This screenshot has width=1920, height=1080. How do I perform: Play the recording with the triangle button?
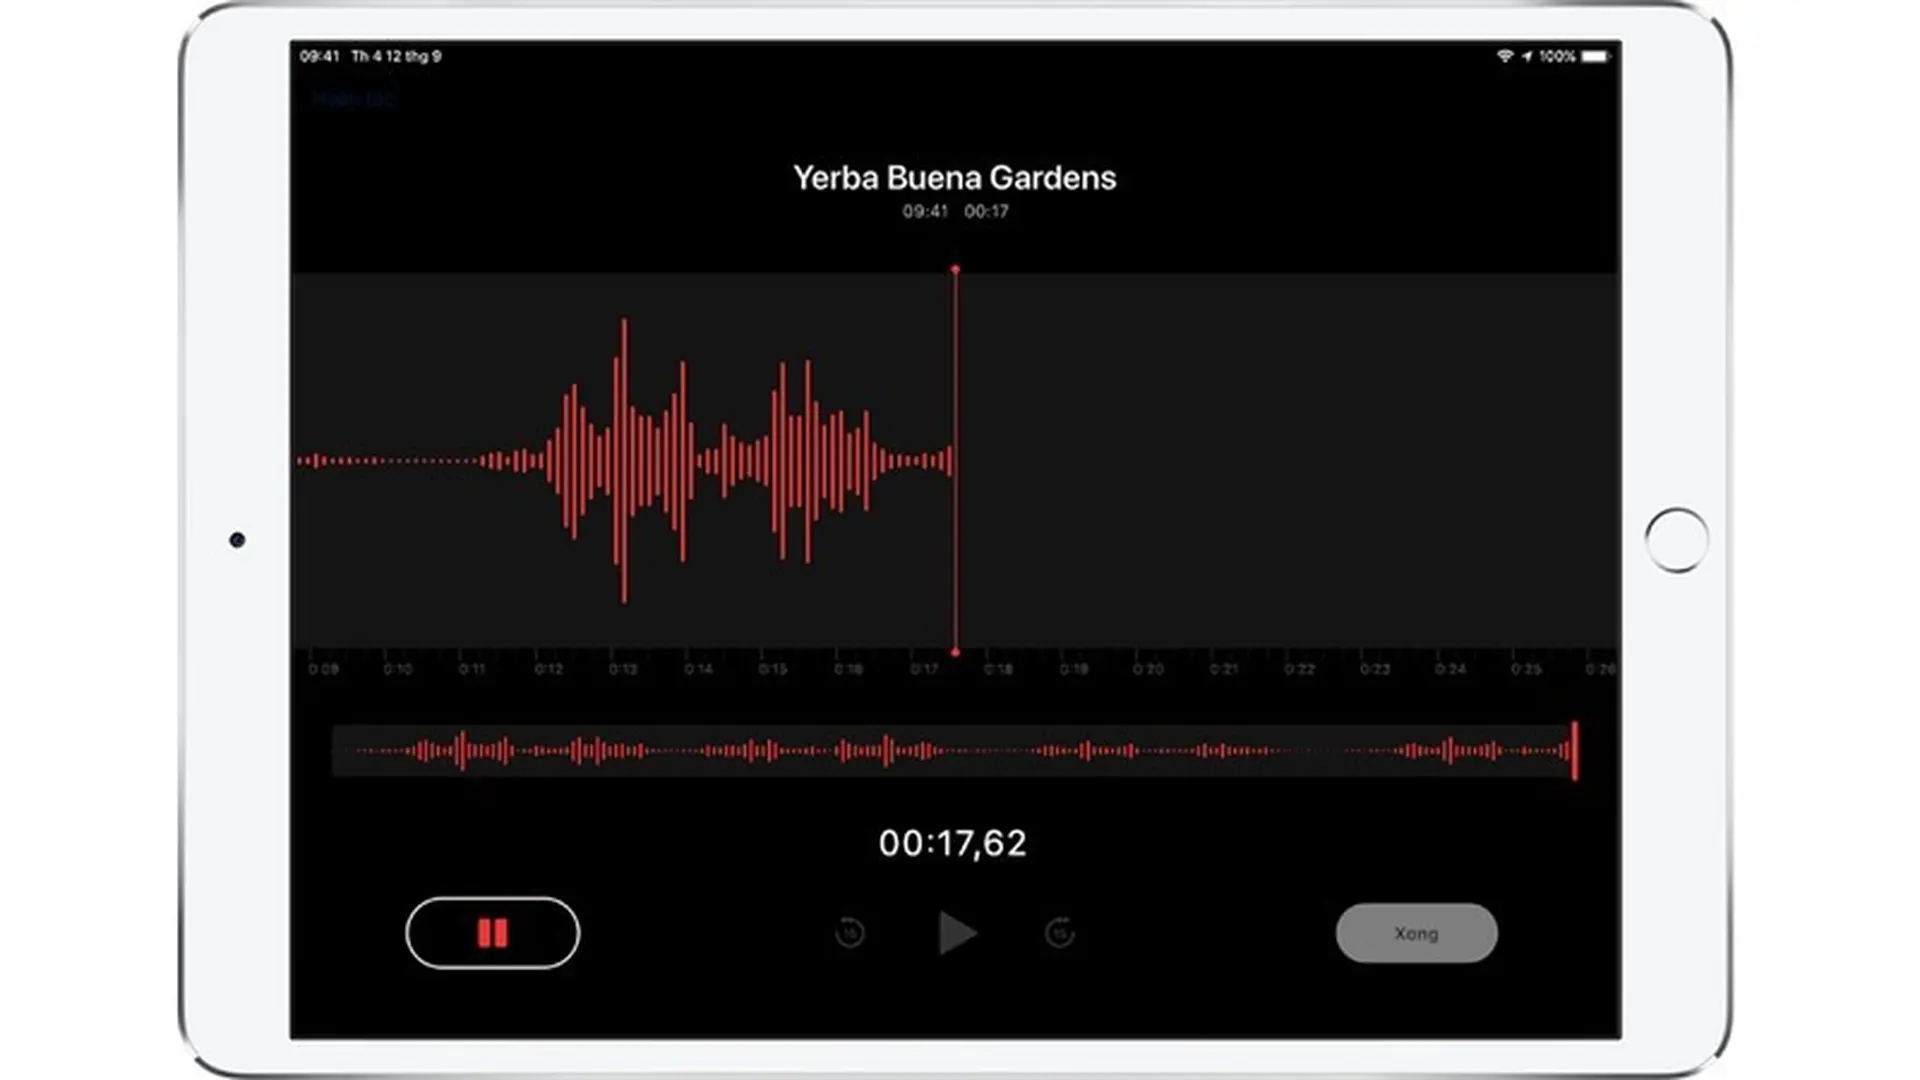click(x=957, y=933)
